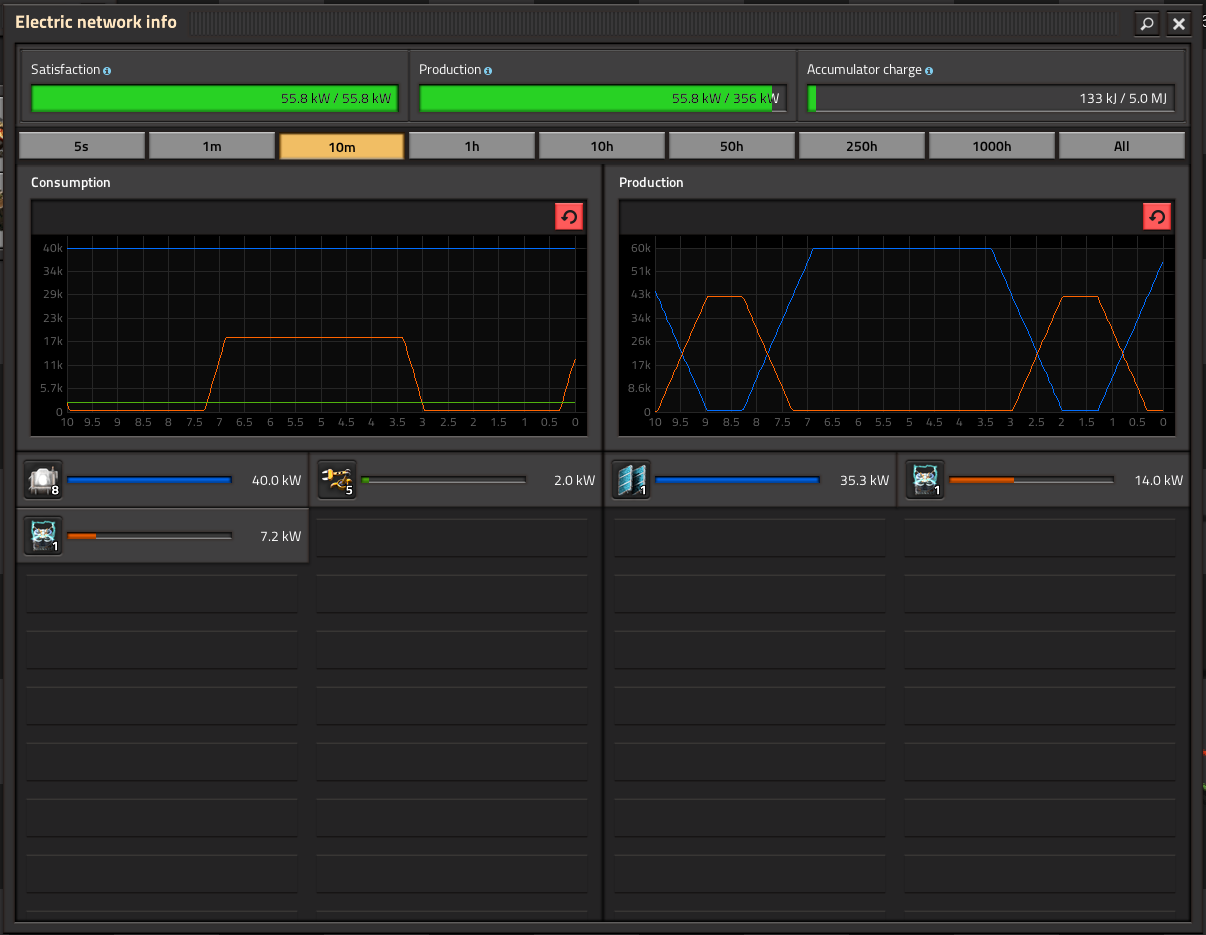The width and height of the screenshot is (1206, 935).
Task: Reset the Production graph with the red button
Action: click(x=1157, y=217)
